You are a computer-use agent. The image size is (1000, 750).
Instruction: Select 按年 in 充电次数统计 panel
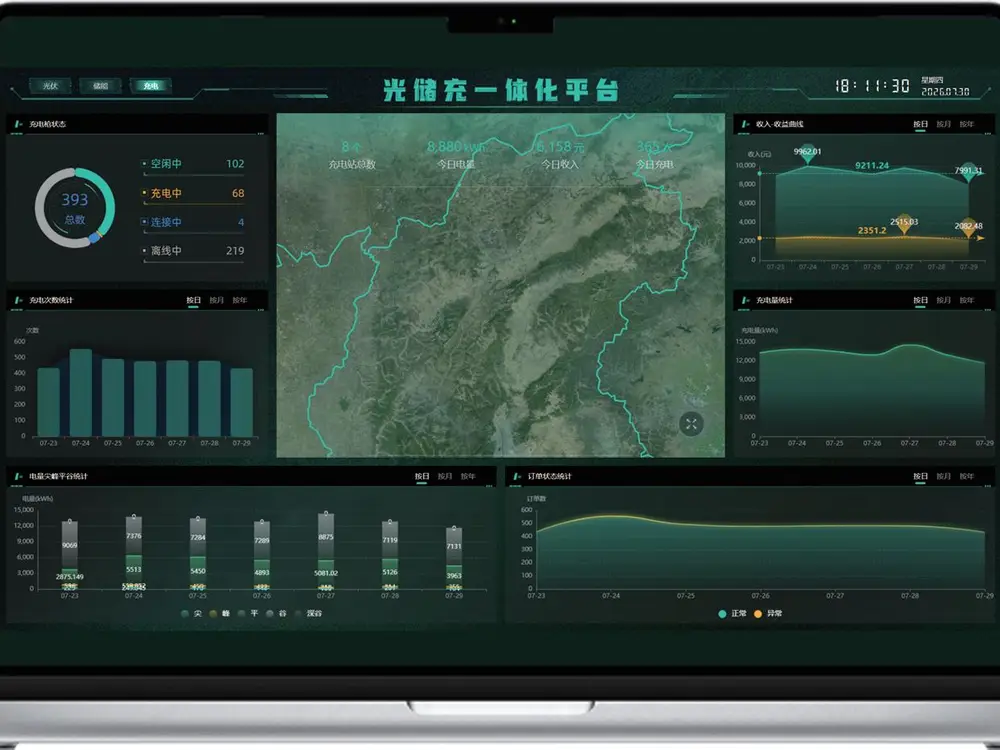point(240,300)
